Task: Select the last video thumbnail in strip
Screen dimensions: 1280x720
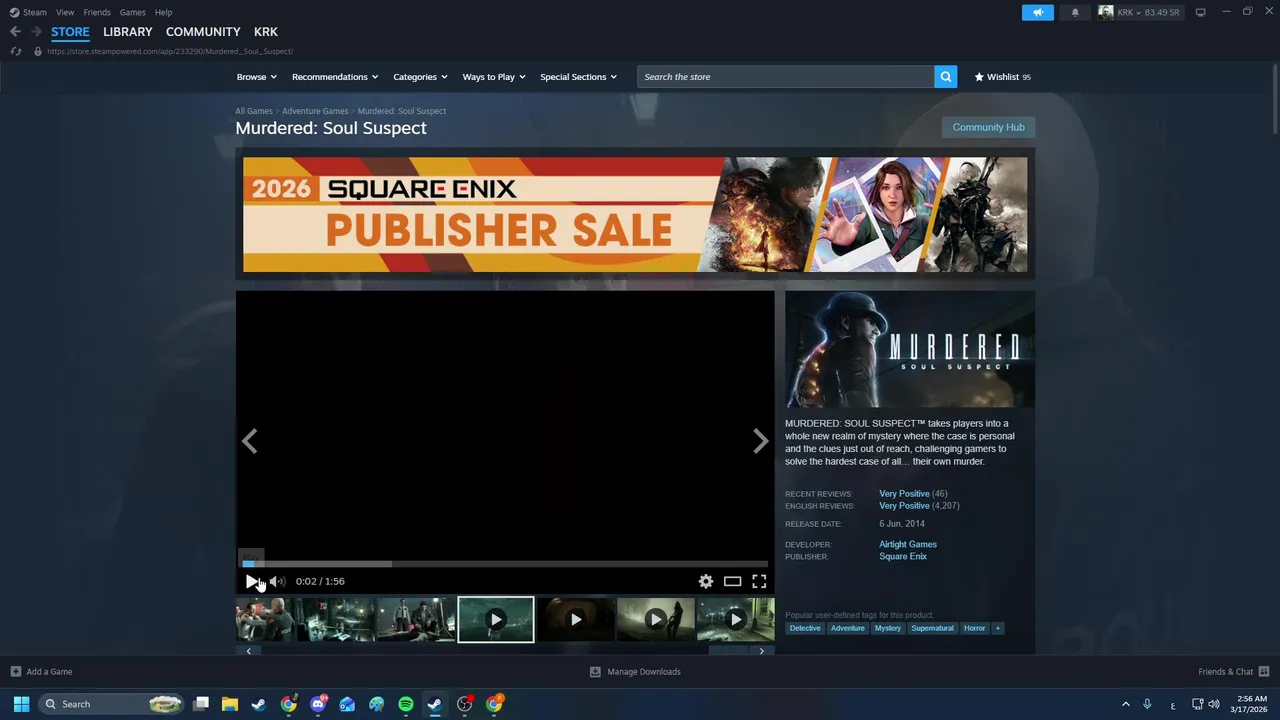Action: 736,620
